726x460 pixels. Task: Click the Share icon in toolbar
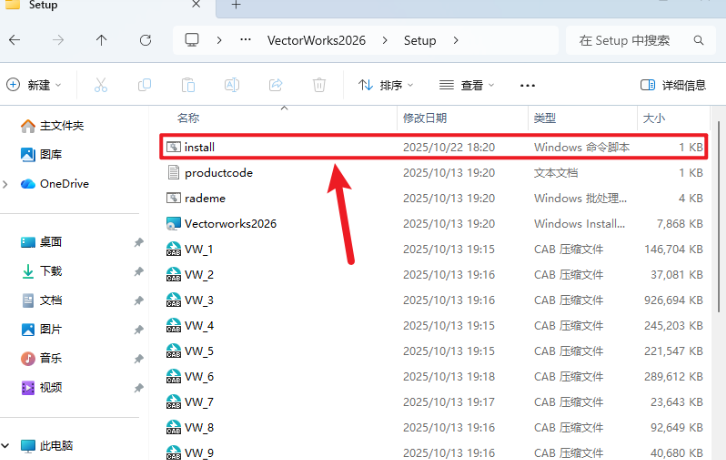tap(276, 85)
